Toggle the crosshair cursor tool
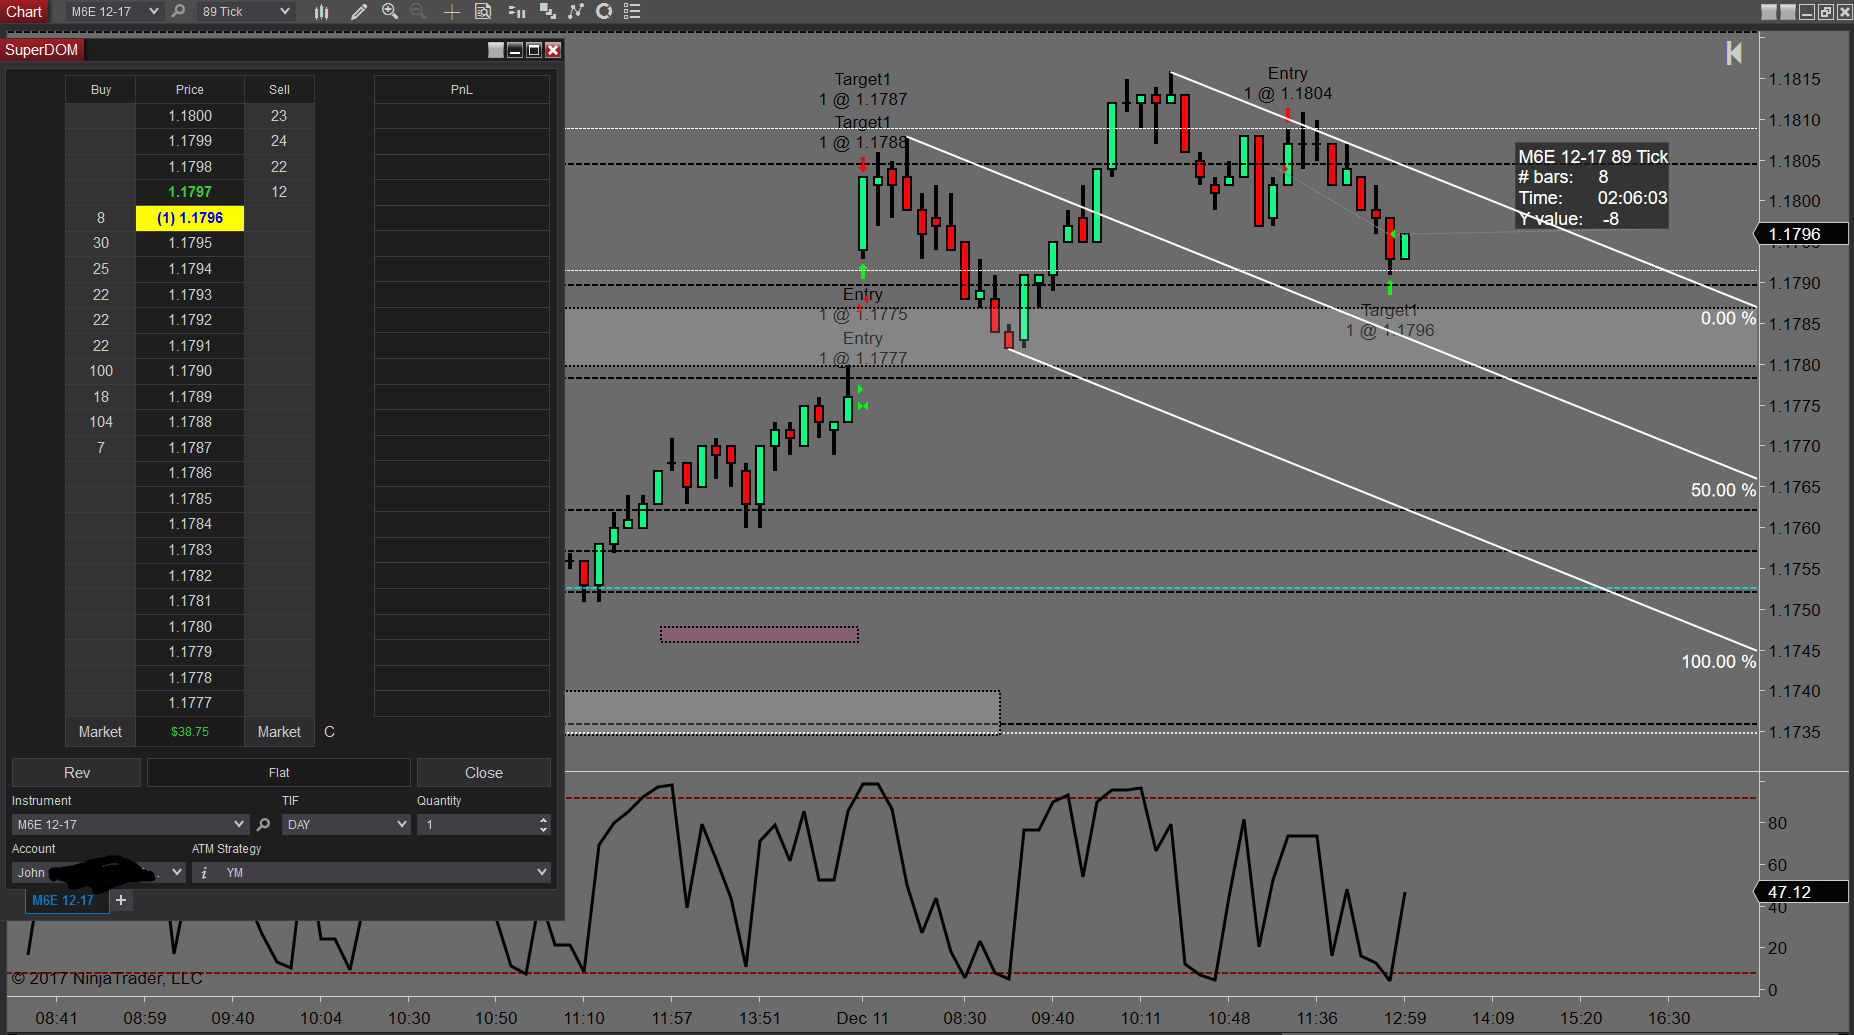The height and width of the screenshot is (1035, 1854). tap(452, 11)
